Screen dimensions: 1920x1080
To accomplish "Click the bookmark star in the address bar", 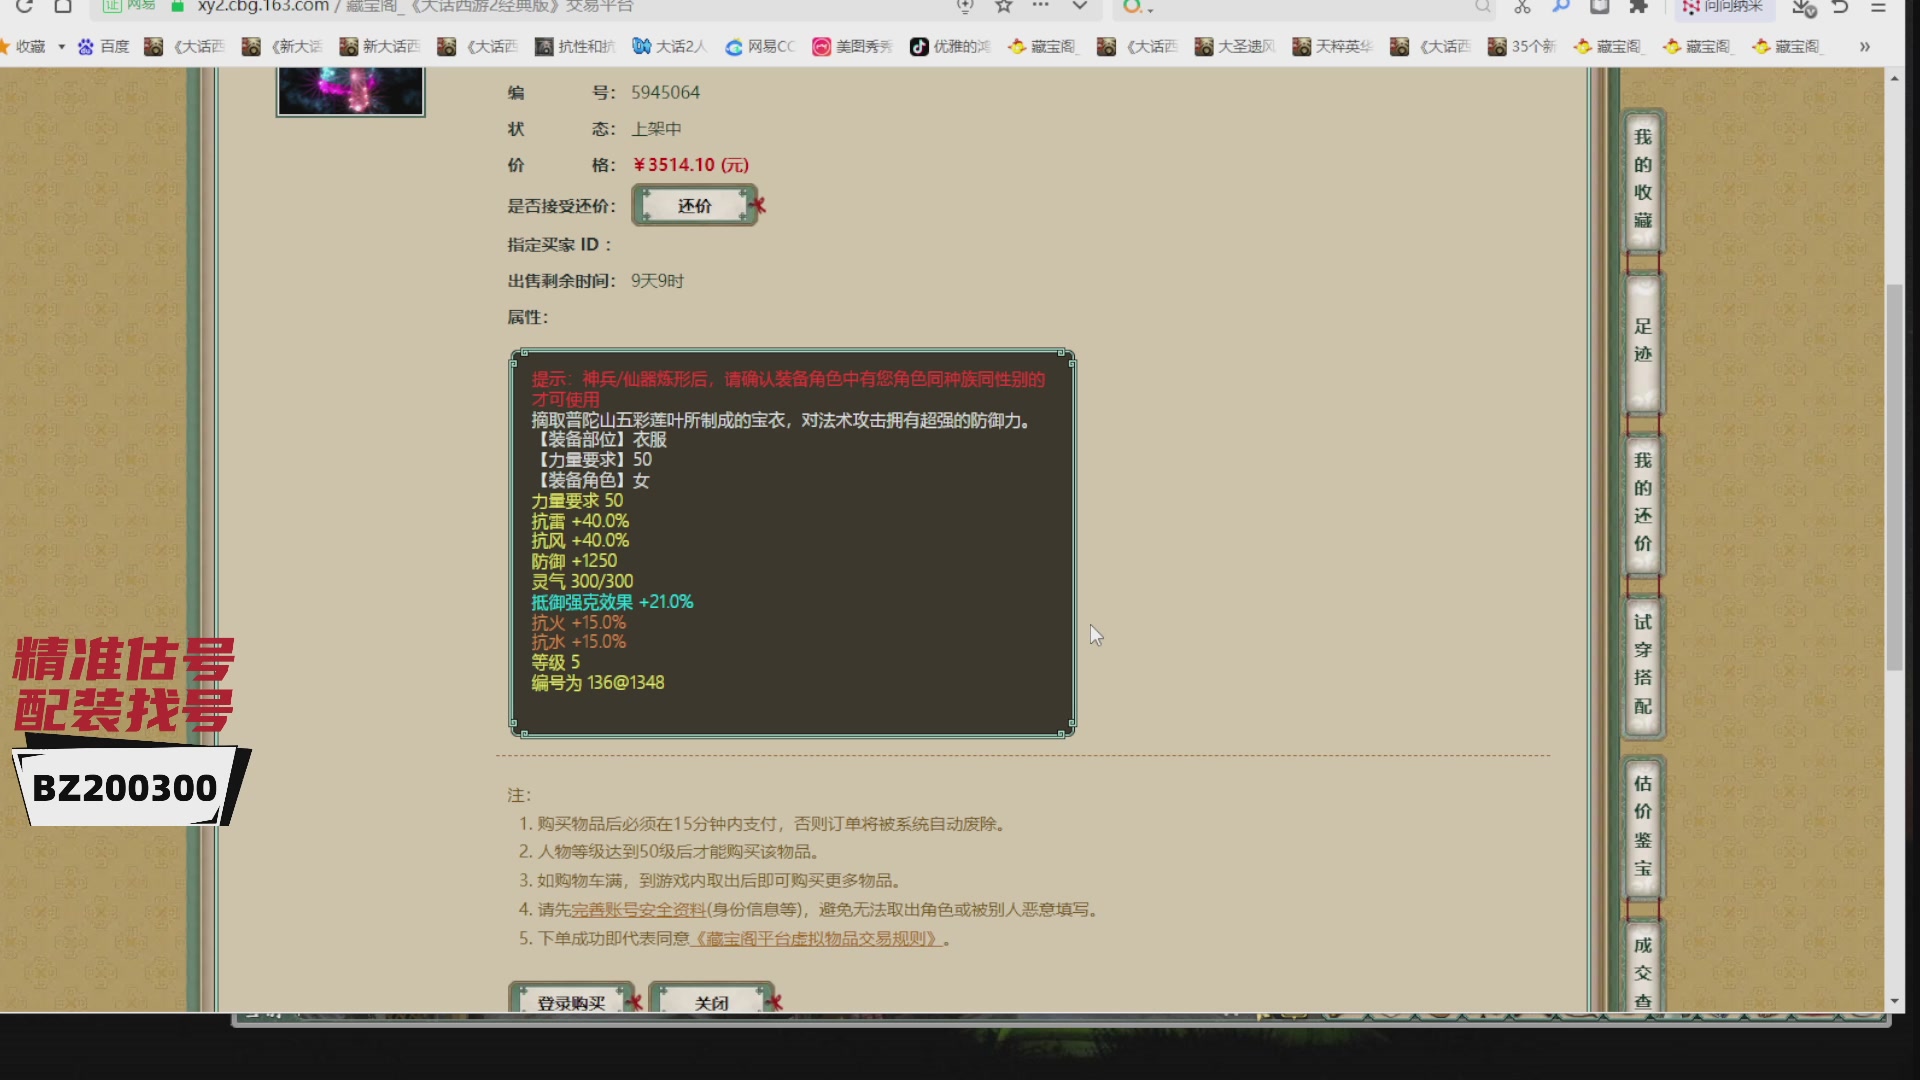I will [1003, 7].
